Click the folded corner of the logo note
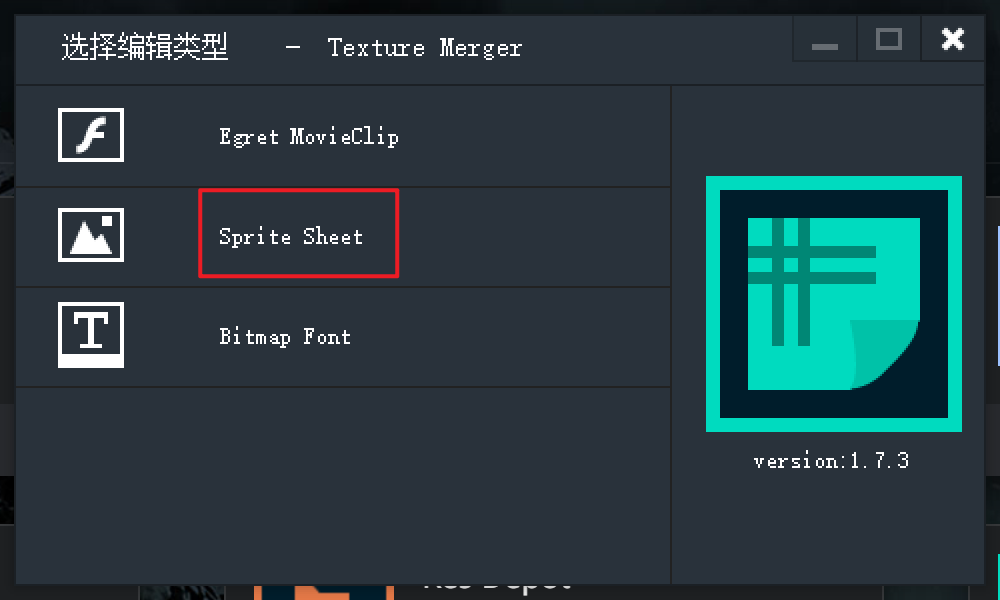 coord(883,353)
